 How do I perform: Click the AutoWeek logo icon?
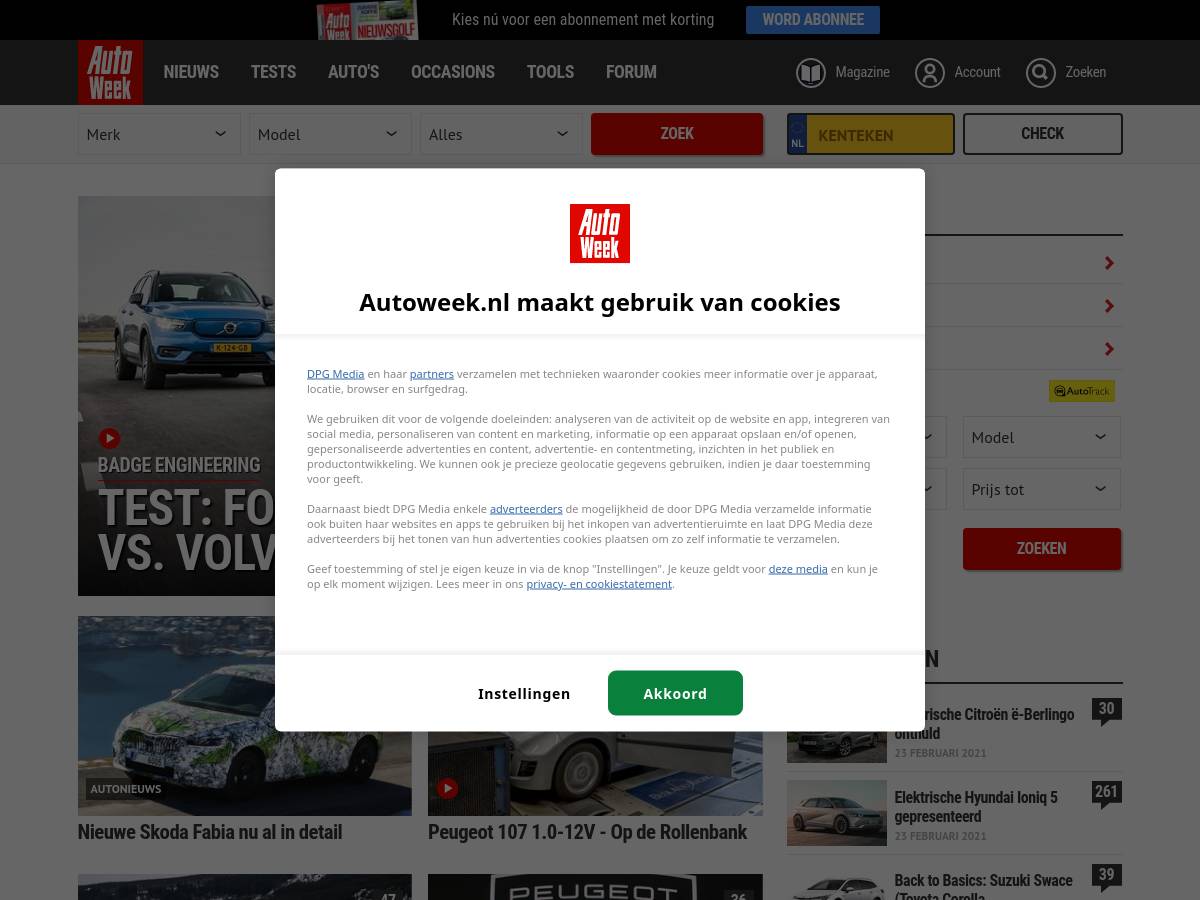tap(110, 72)
